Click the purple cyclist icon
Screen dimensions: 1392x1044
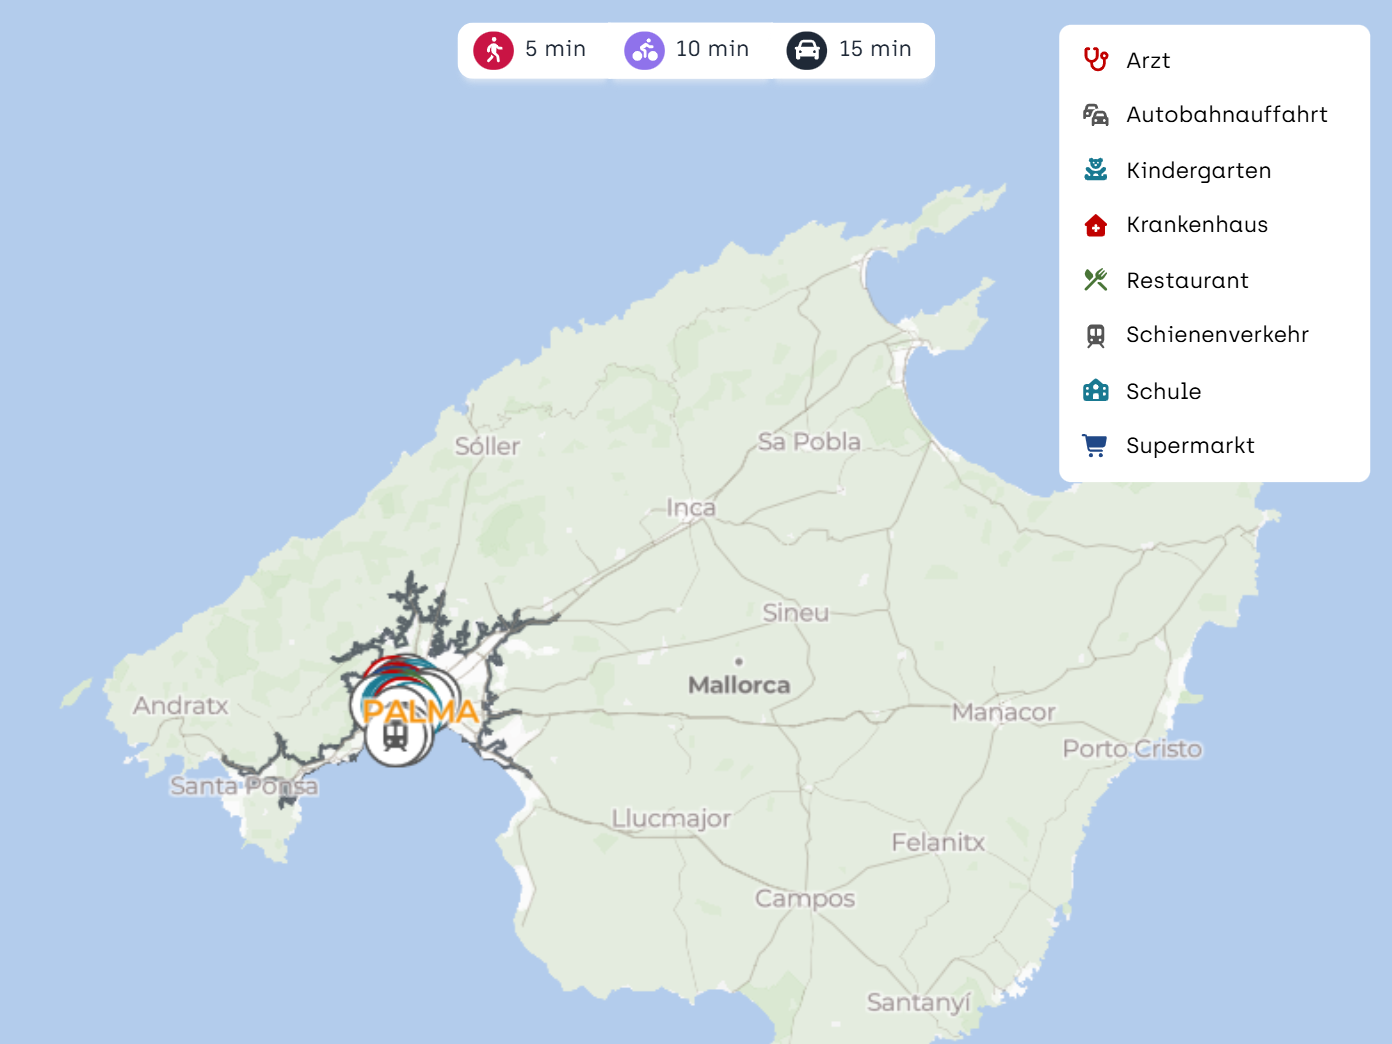point(644,50)
